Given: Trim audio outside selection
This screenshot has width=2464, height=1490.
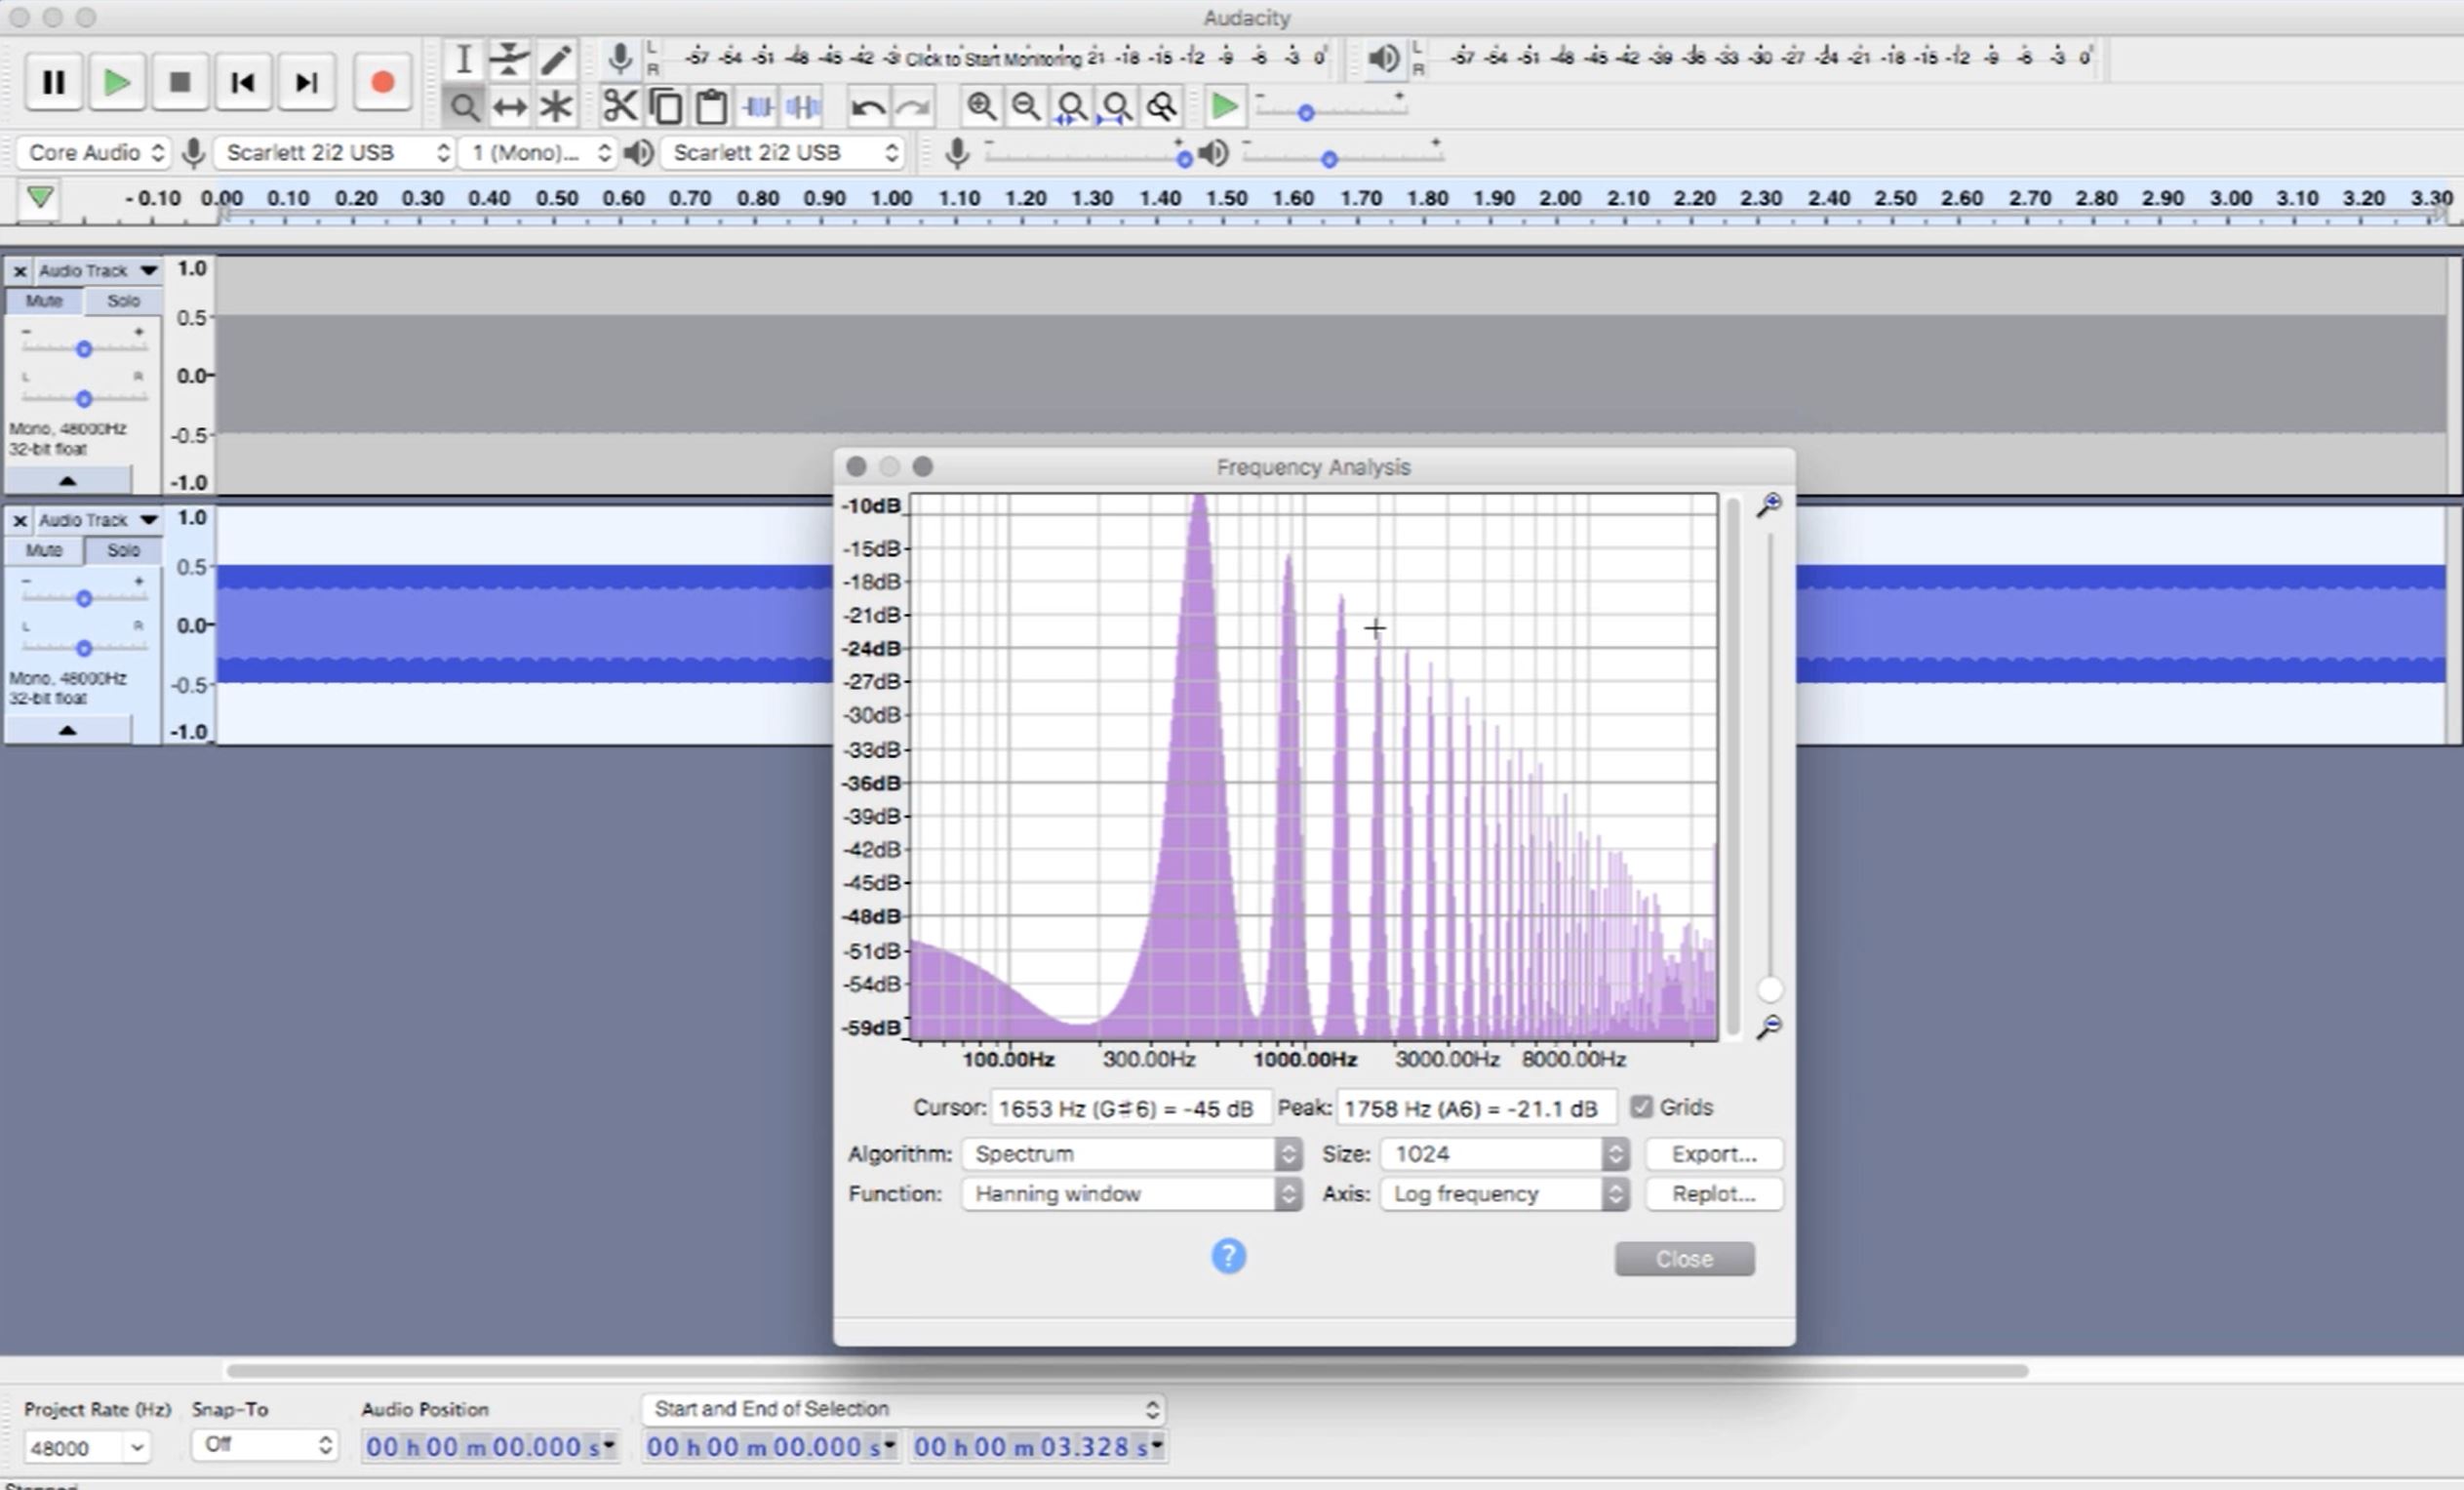Looking at the screenshot, I should (758, 106).
